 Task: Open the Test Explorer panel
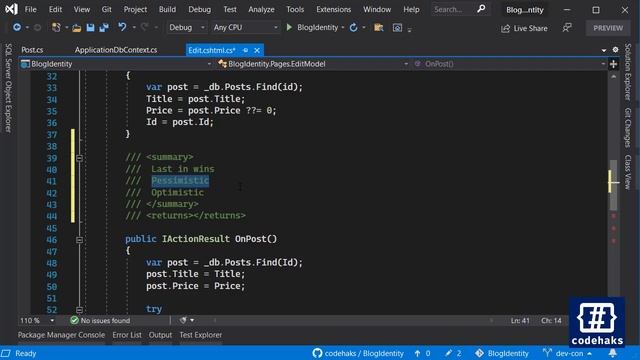coord(201,335)
